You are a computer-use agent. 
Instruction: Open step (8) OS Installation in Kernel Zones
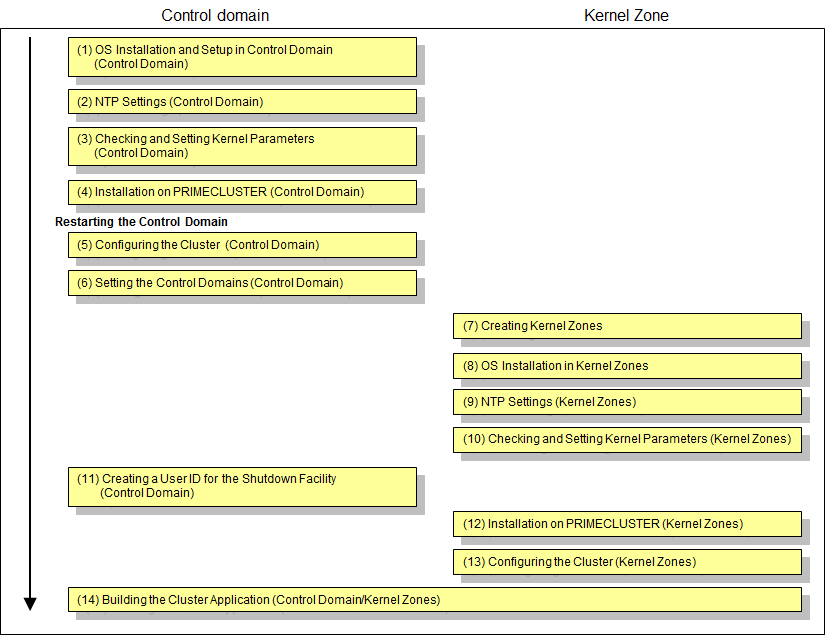pyautogui.click(x=627, y=366)
